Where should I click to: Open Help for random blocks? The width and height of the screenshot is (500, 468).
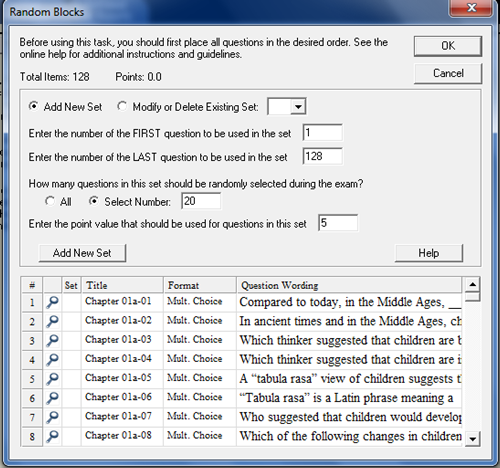[429, 253]
